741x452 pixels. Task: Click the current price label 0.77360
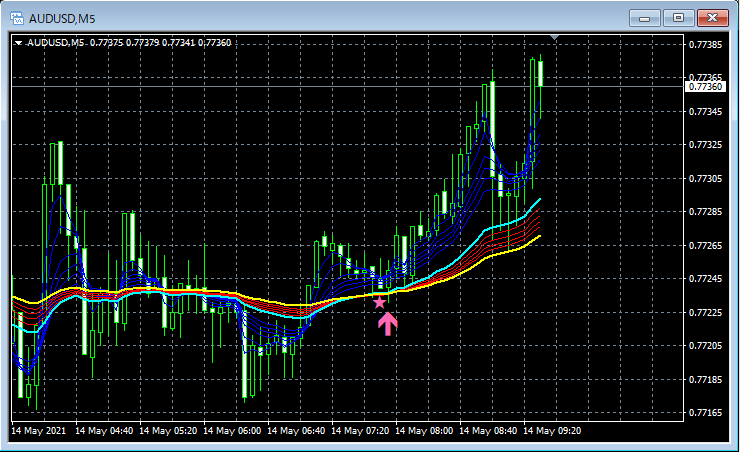(705, 87)
